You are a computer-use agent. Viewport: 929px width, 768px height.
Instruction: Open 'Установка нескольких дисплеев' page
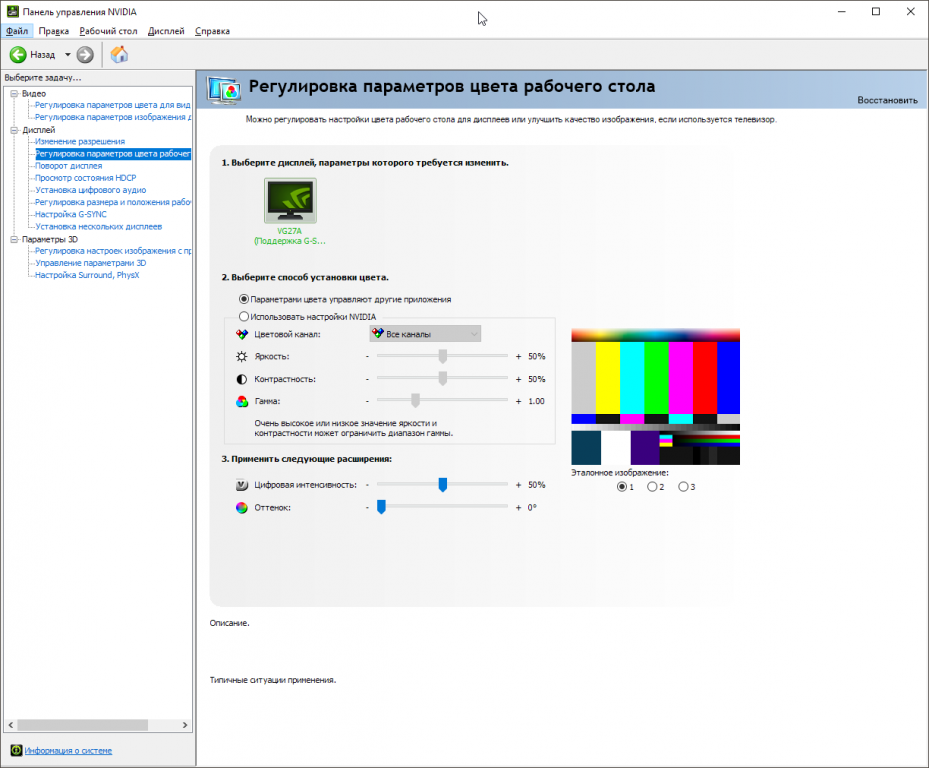point(98,226)
